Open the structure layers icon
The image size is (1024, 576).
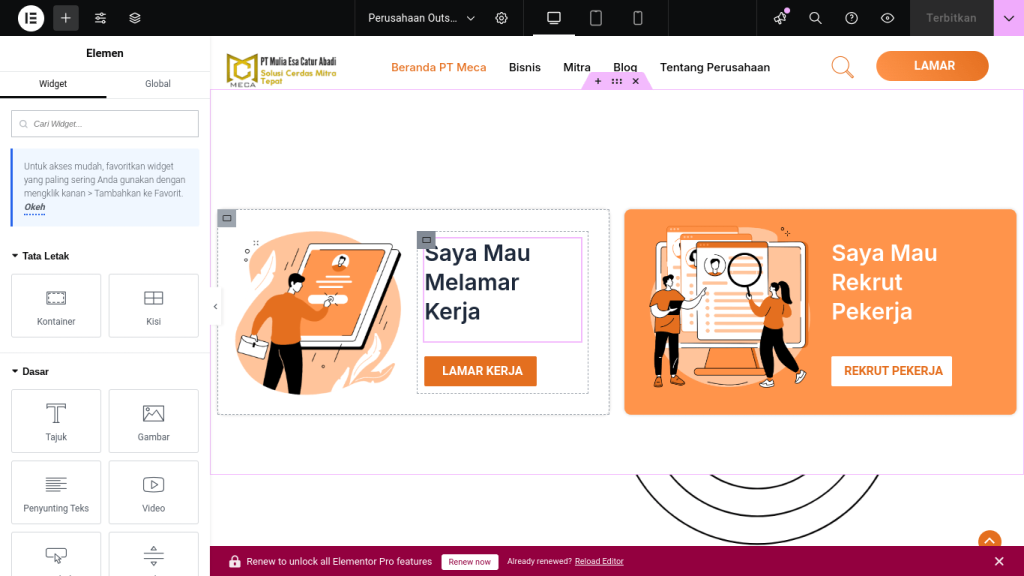(x=135, y=18)
